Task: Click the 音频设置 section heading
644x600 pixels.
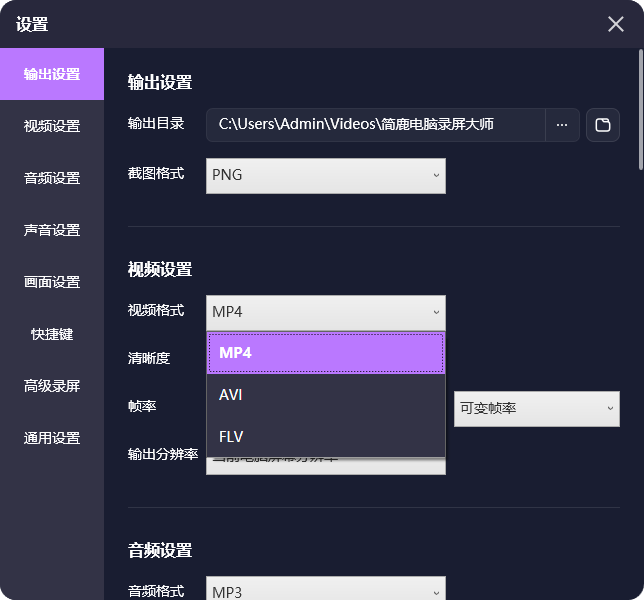Action: click(x=160, y=550)
